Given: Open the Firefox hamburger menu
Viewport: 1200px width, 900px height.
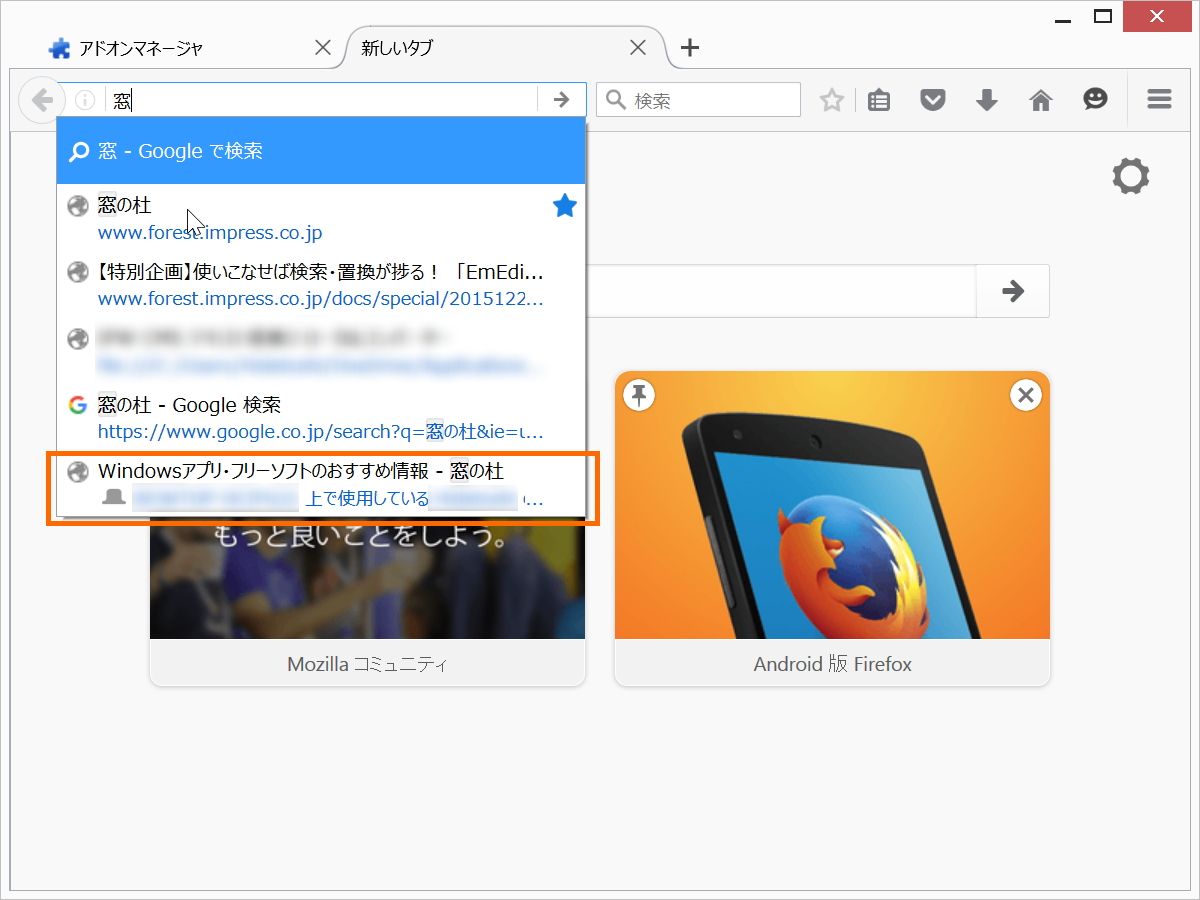Looking at the screenshot, I should pos(1158,99).
